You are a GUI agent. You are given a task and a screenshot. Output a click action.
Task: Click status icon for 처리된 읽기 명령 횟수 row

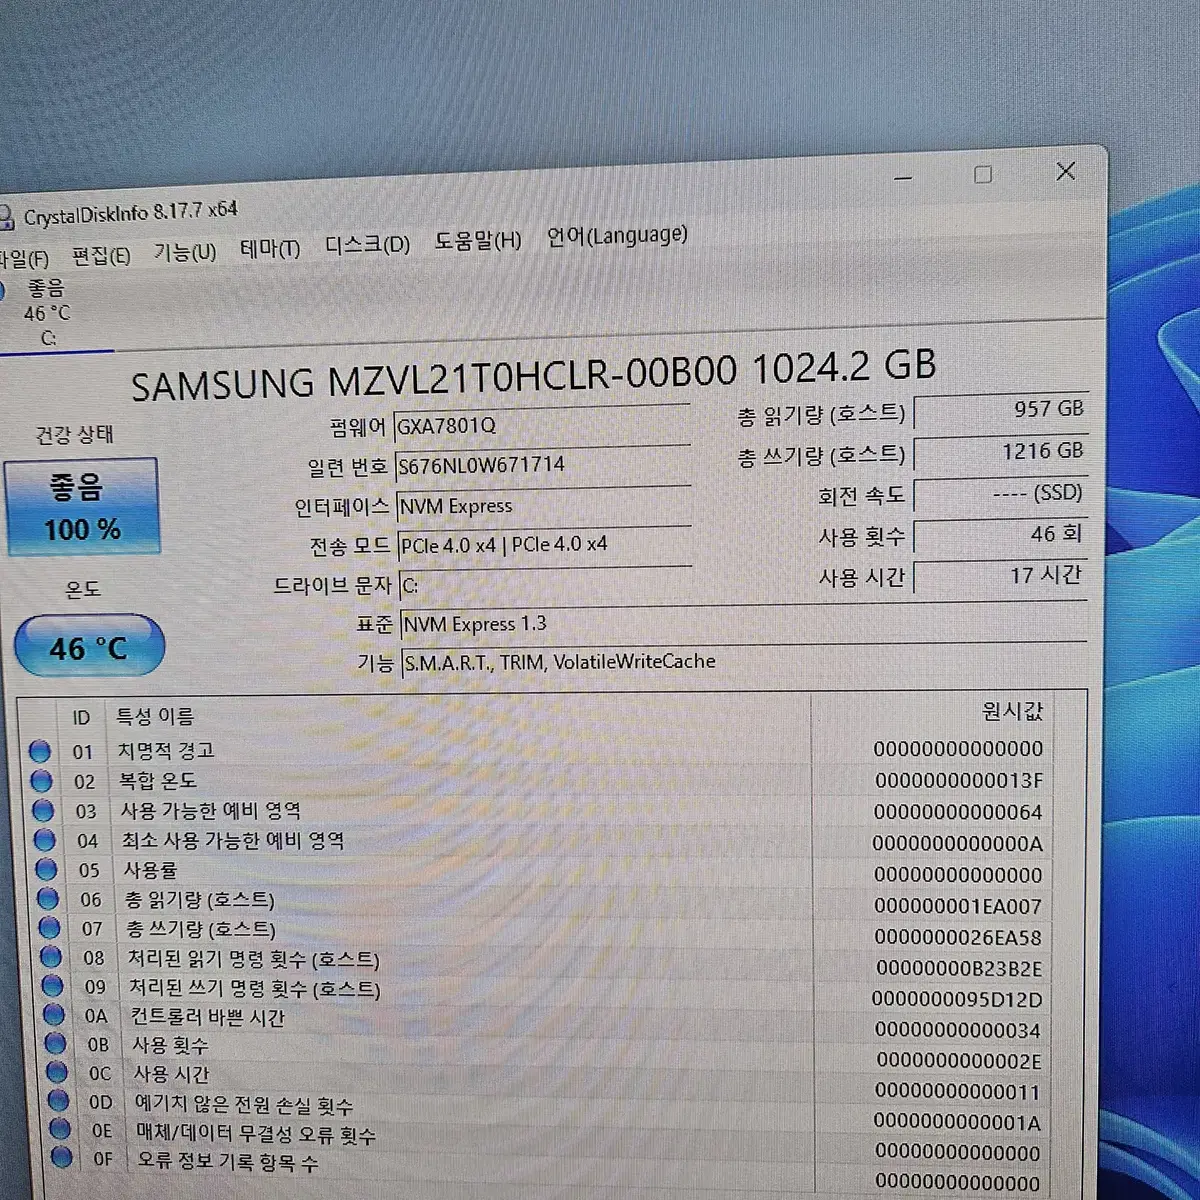pyautogui.click(x=52, y=957)
